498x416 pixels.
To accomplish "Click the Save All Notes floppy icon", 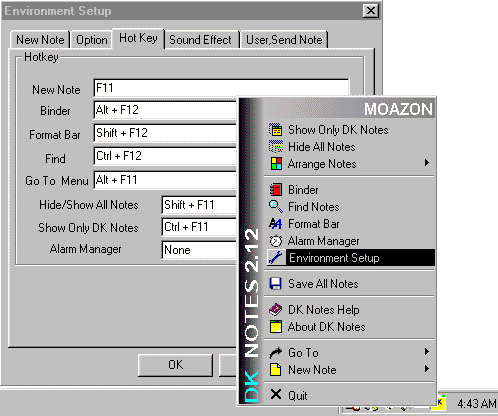I will click(x=276, y=284).
